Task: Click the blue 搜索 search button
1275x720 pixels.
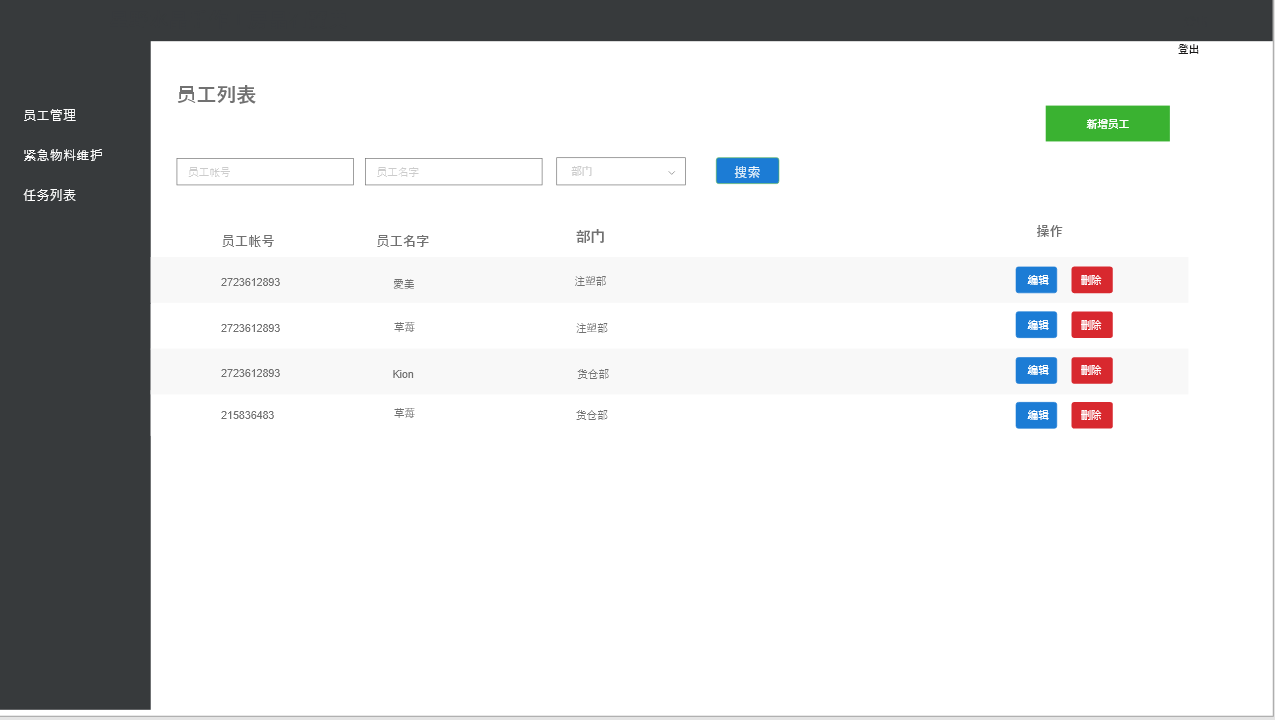Action: click(747, 171)
